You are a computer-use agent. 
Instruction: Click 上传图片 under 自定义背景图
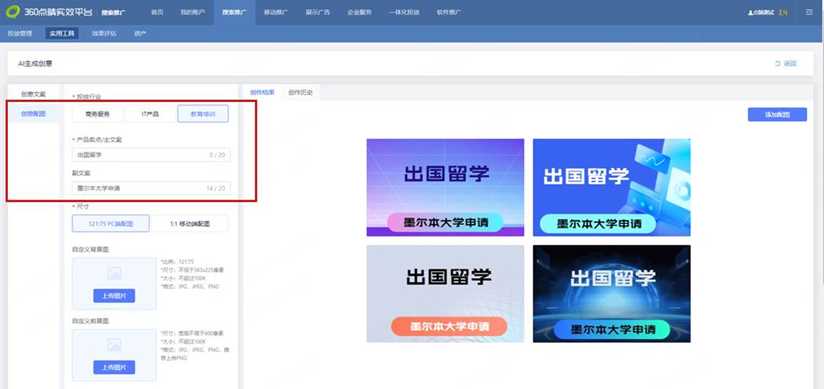click(x=114, y=295)
